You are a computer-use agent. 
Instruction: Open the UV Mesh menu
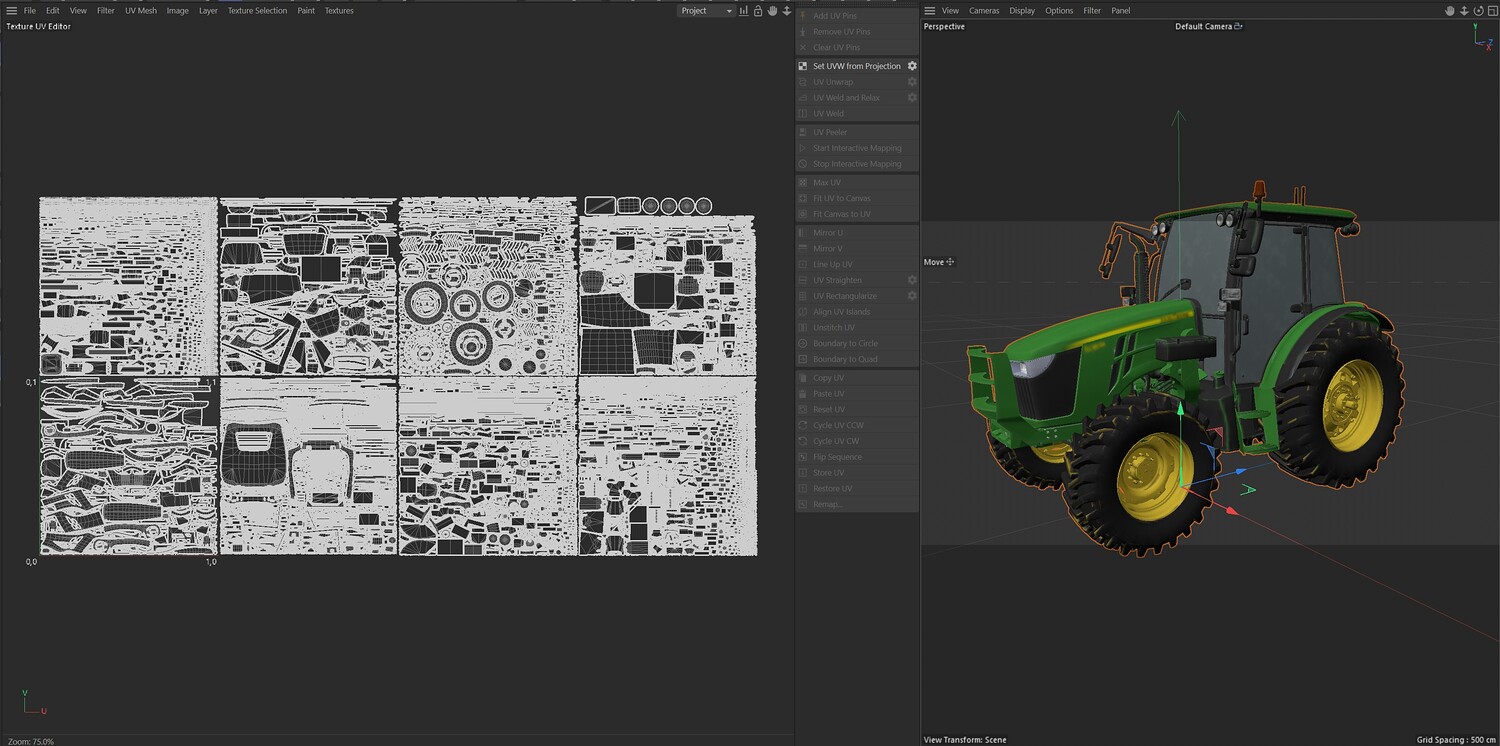[141, 11]
